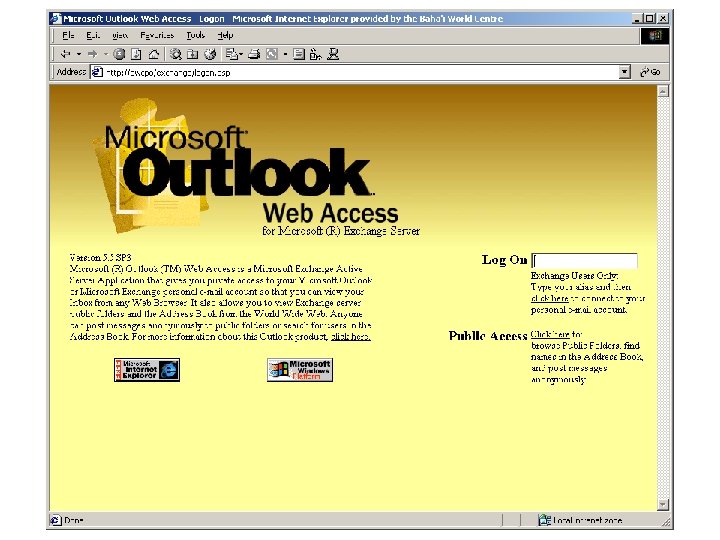Click 'Exchange Users Only' text

tap(574, 276)
